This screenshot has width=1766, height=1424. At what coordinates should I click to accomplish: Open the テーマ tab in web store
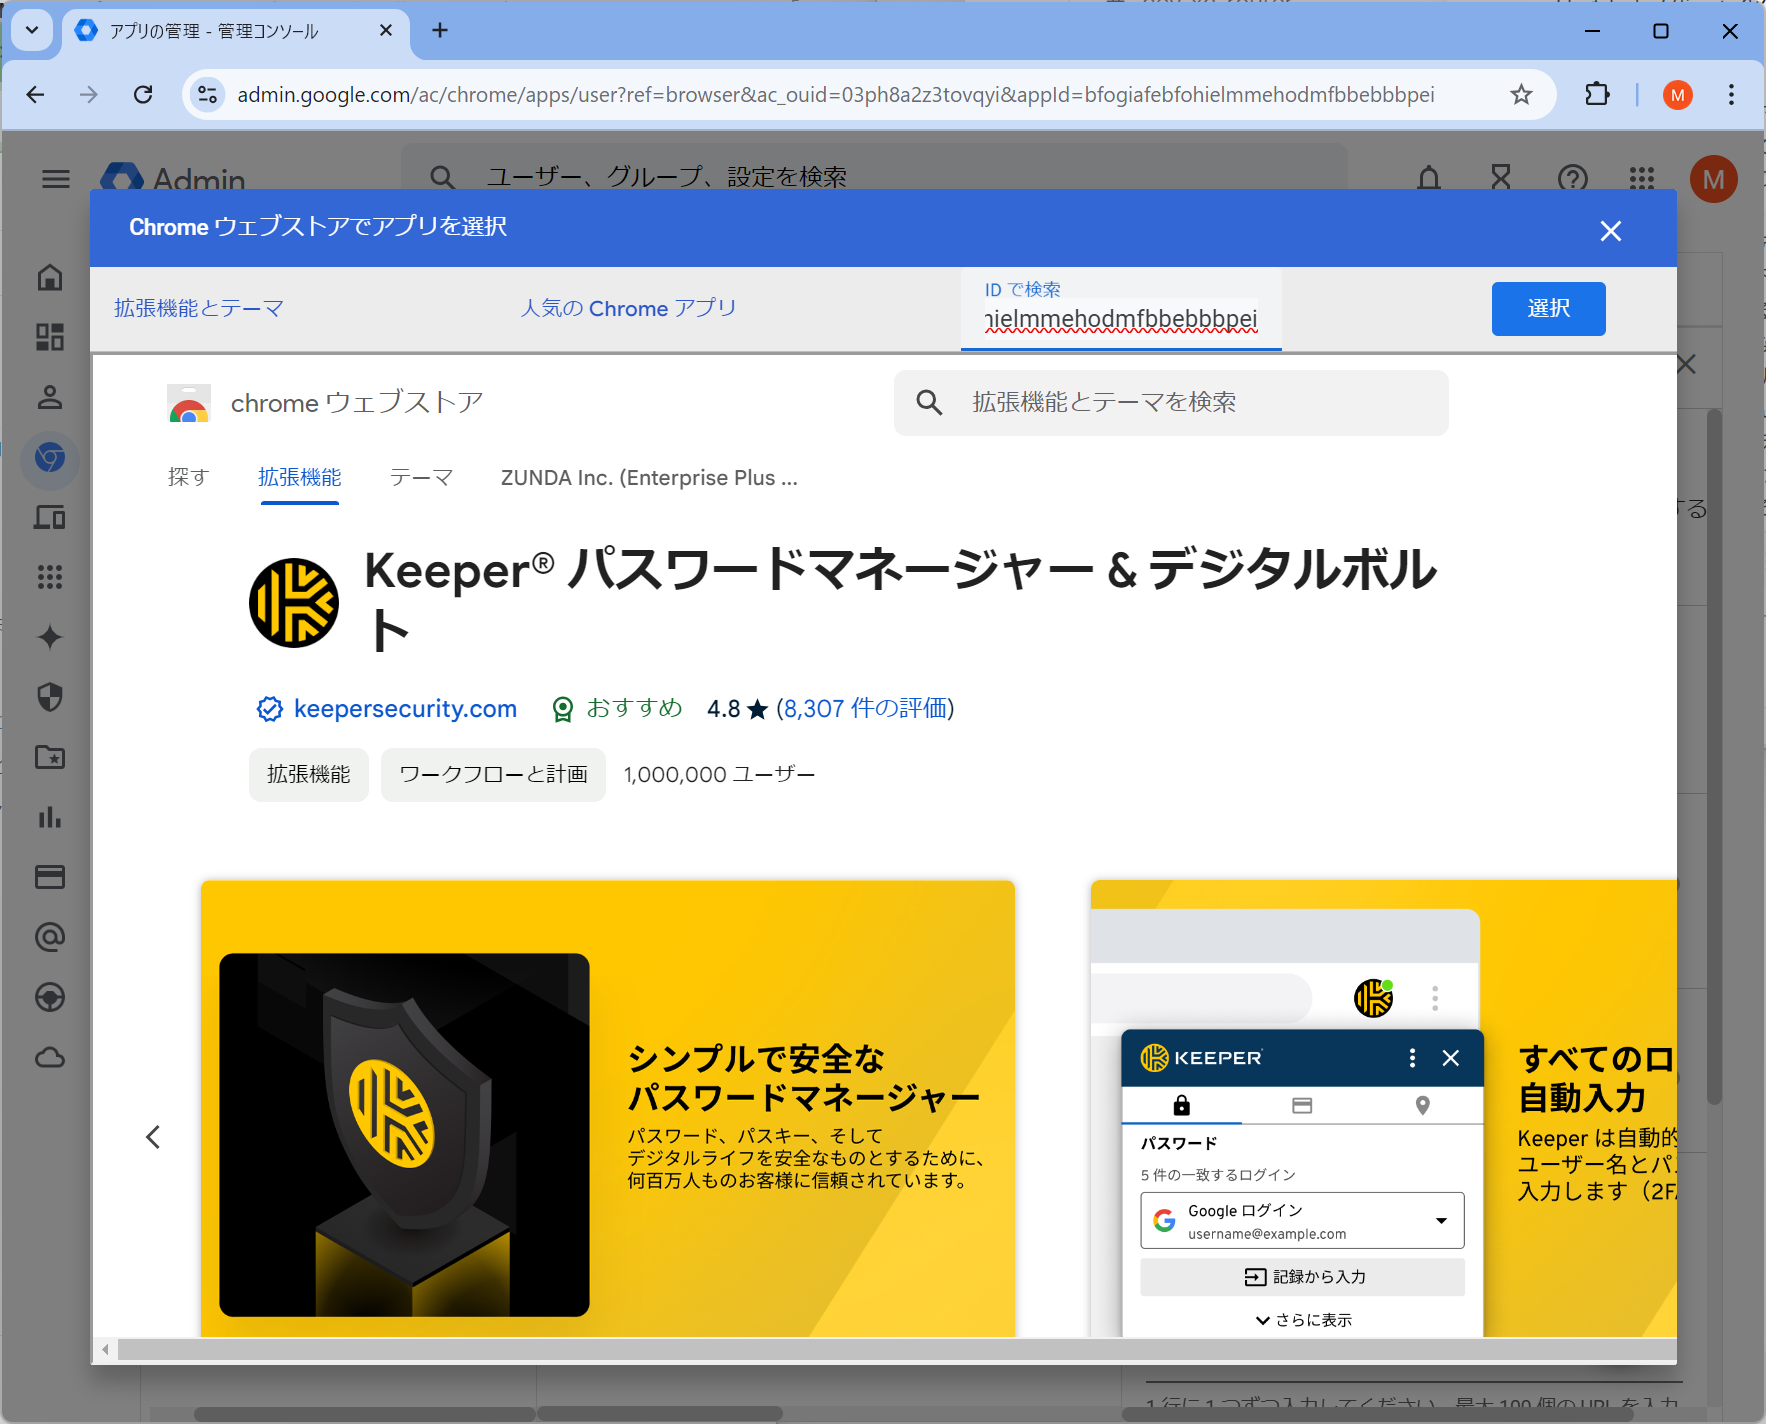[421, 477]
